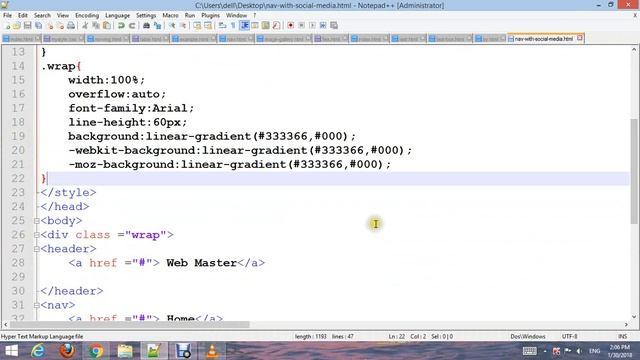This screenshot has width=640, height=360.
Task: Create a new document via toolbar
Action: pos(7,25)
